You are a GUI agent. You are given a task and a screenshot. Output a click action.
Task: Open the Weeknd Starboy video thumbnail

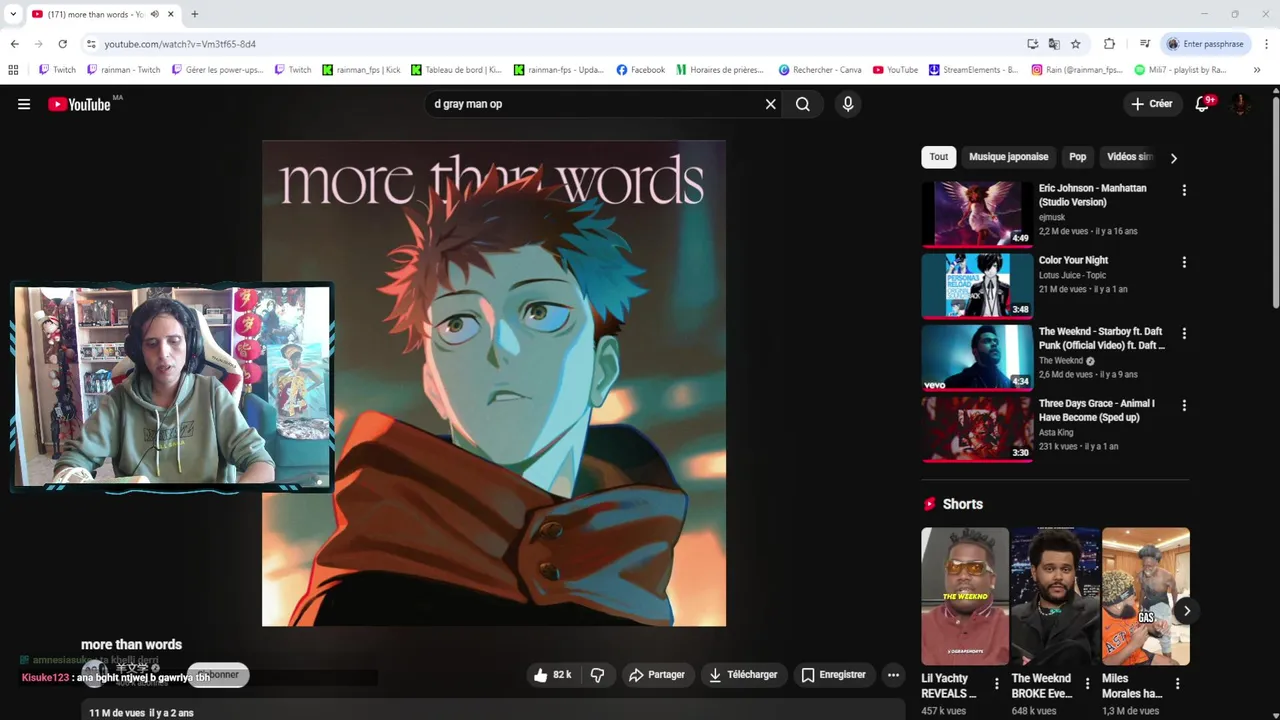coord(977,357)
